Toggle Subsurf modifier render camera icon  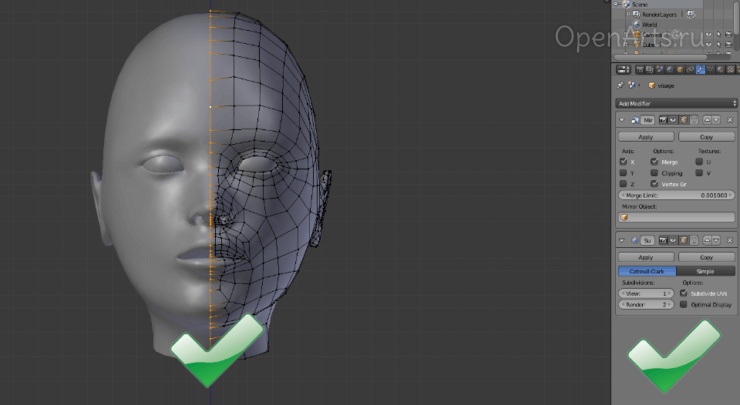click(x=661, y=240)
